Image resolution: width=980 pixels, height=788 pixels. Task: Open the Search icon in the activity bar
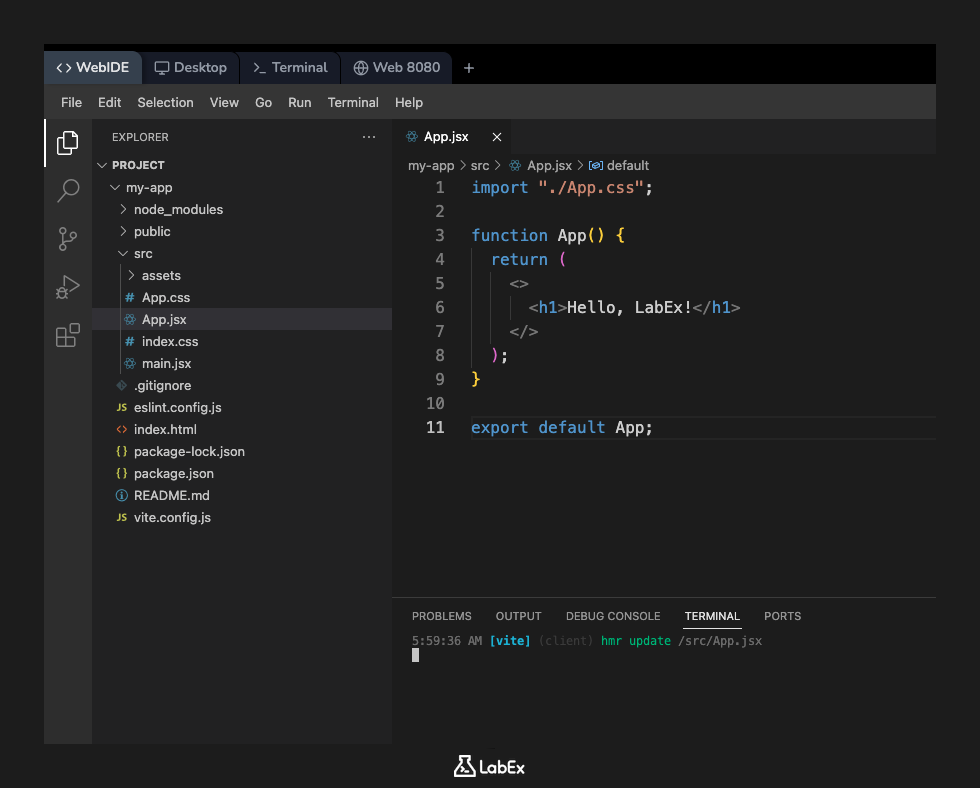coord(66,190)
